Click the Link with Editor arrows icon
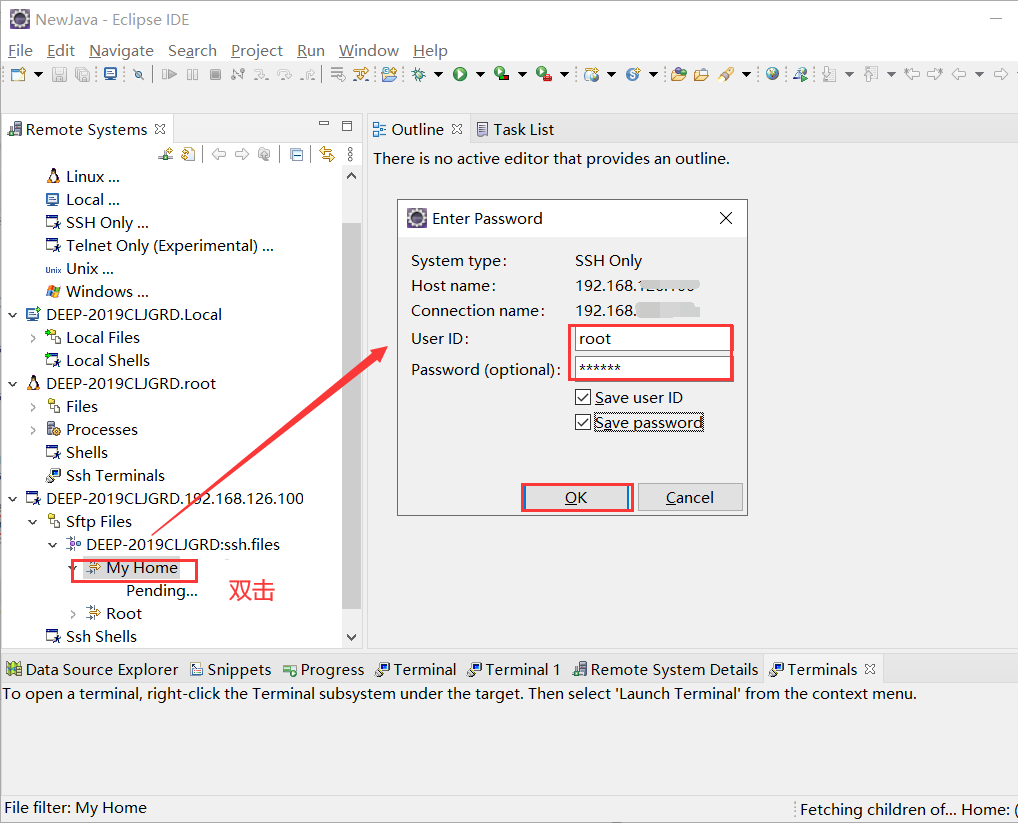The width and height of the screenshot is (1018, 823). (x=327, y=154)
